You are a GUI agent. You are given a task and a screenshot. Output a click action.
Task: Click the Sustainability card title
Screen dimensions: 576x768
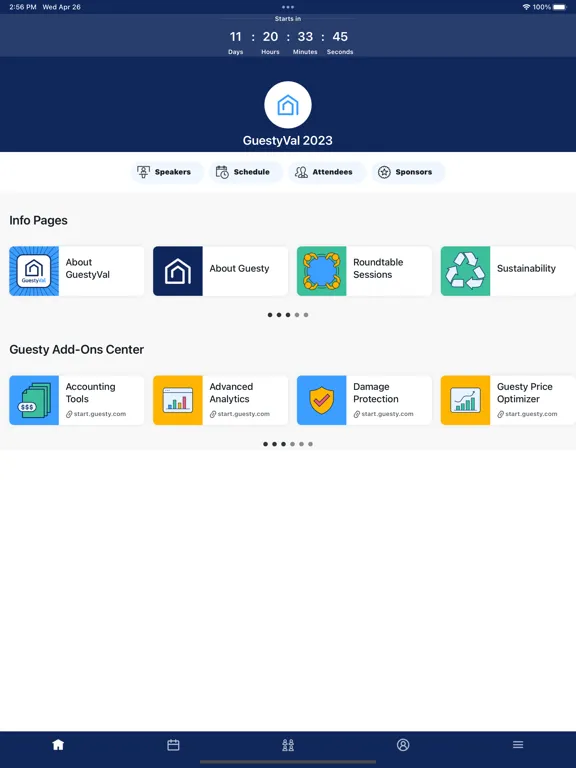(527, 268)
